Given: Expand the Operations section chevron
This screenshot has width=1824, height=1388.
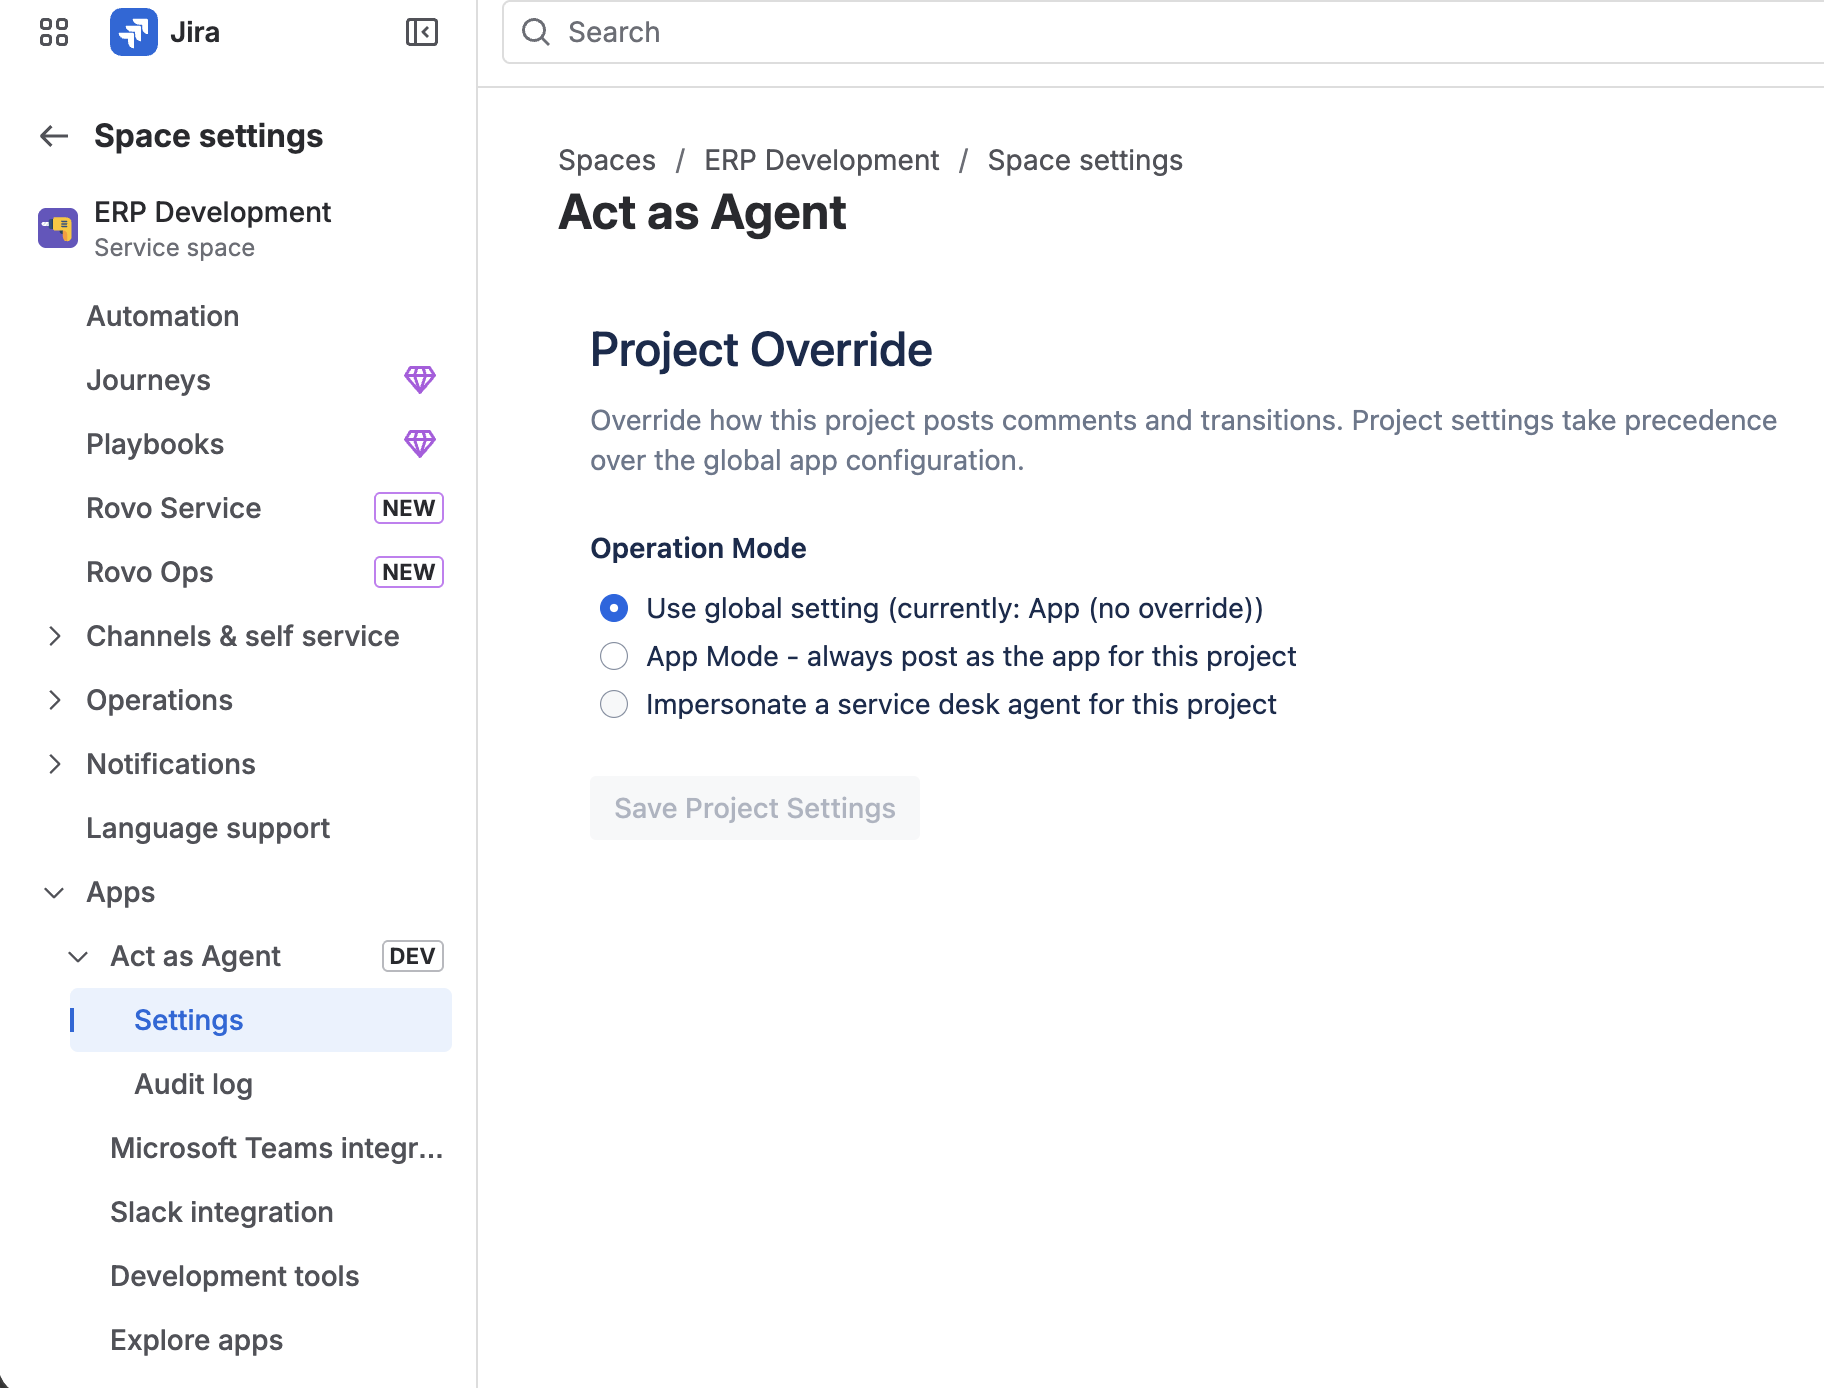Looking at the screenshot, I should [x=55, y=700].
